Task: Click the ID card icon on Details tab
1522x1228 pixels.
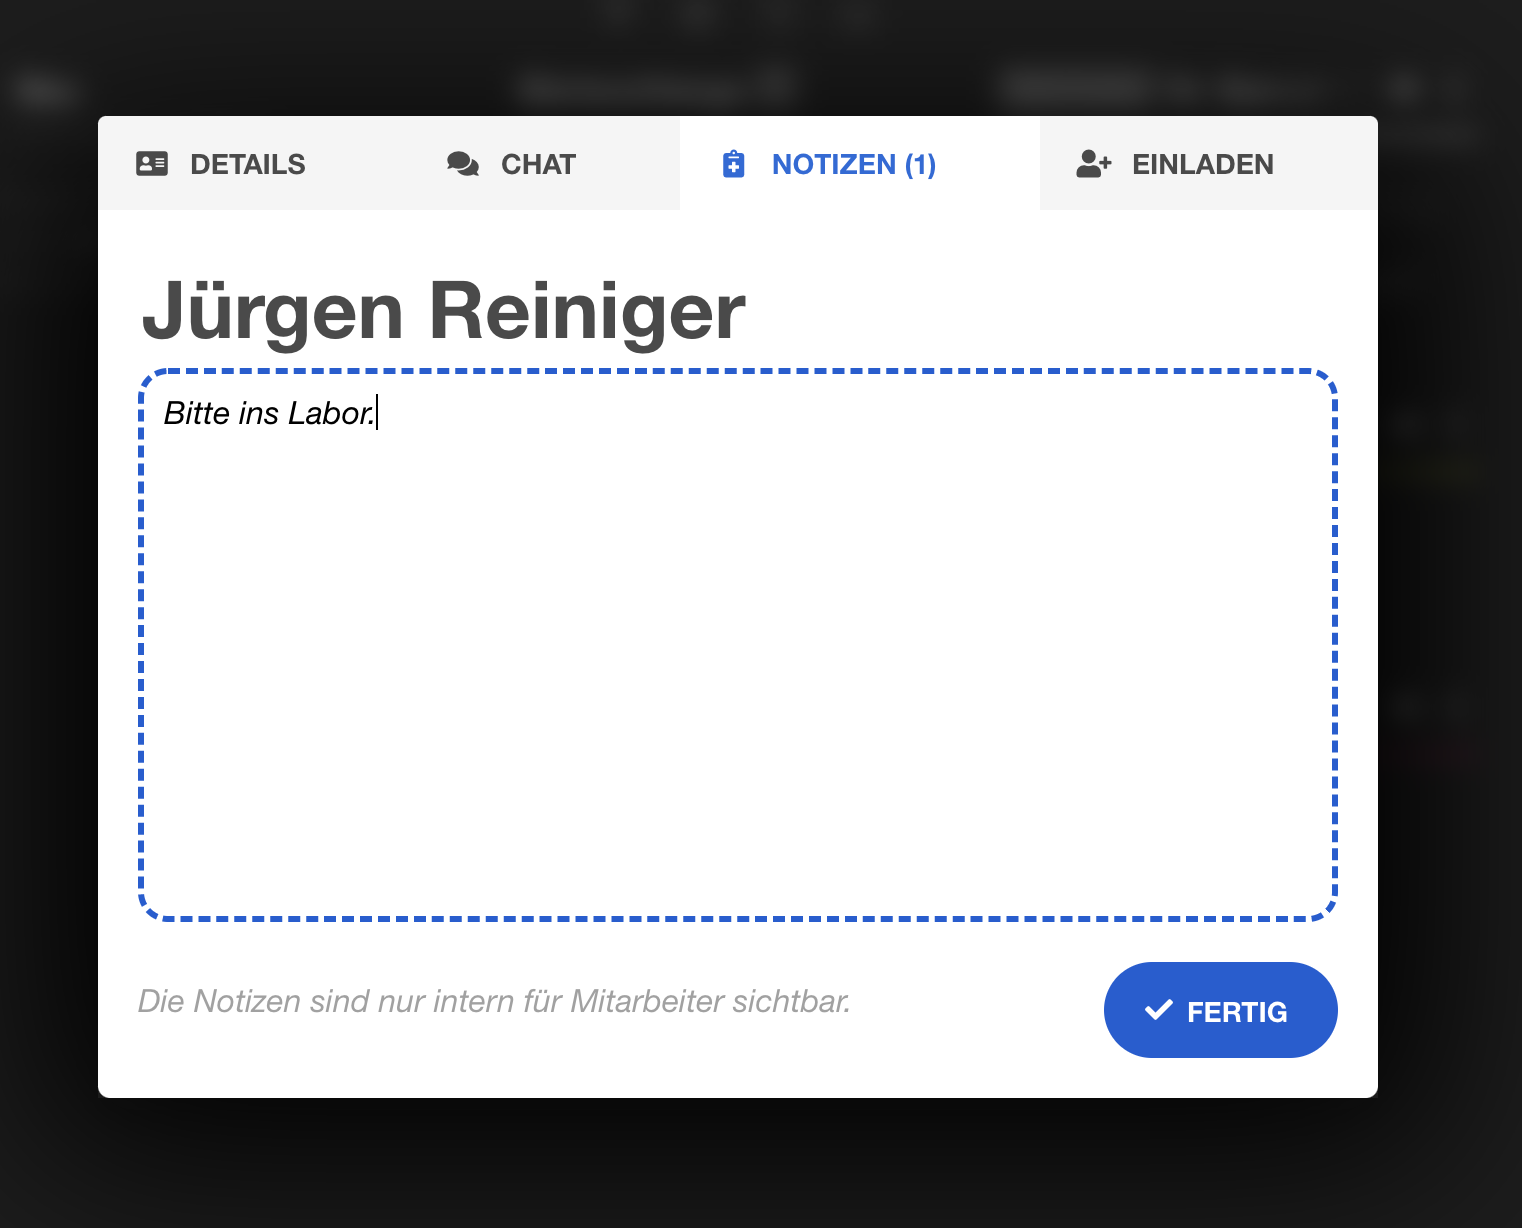Action: 152,164
